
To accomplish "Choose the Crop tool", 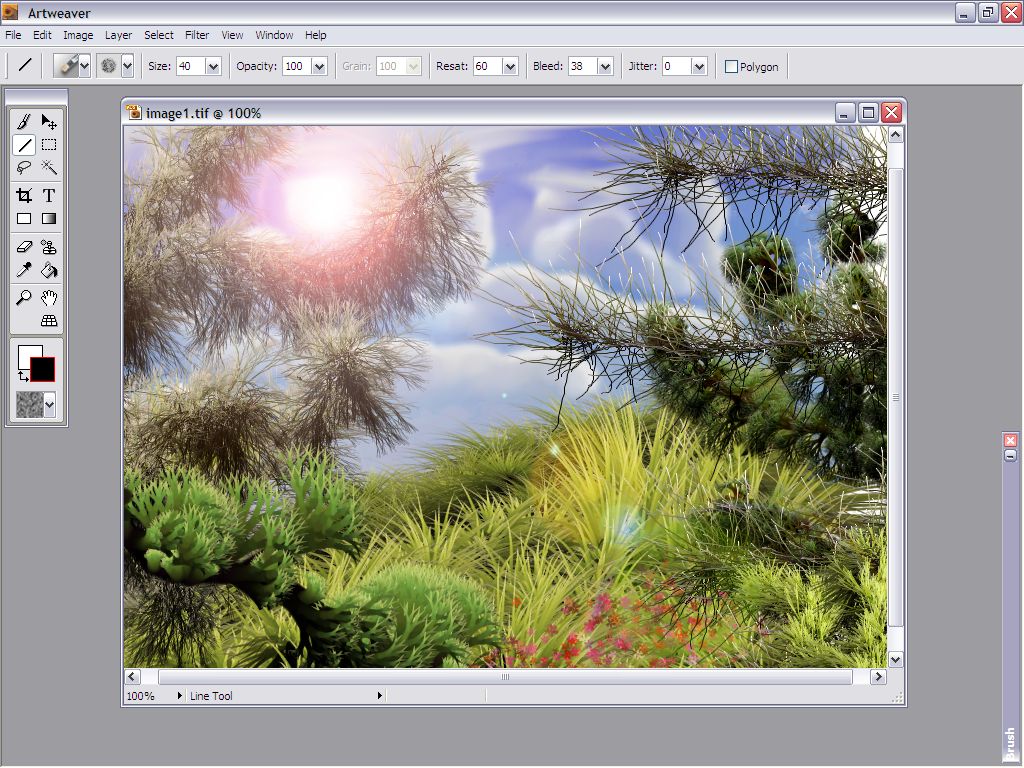I will pos(24,195).
